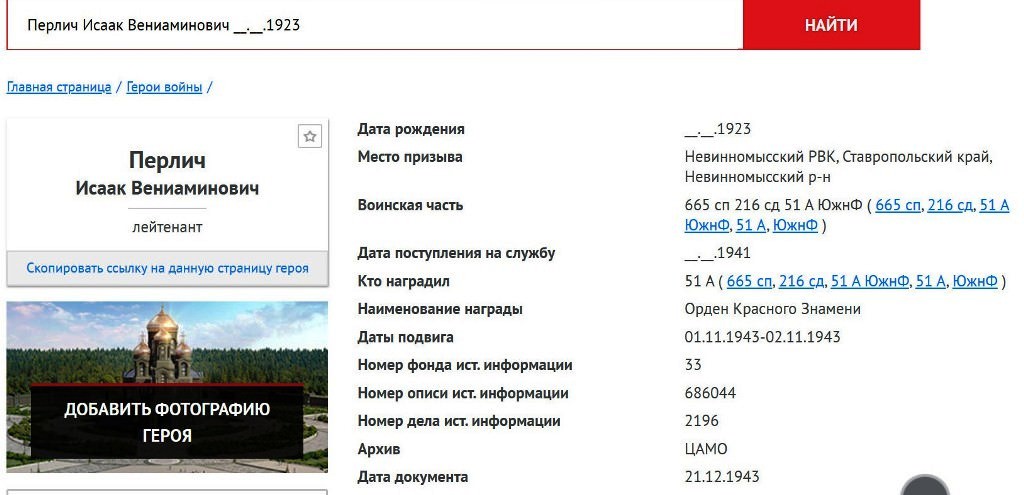Click final ЮжнФ link in Кто наградил row
The width and height of the screenshot is (1024, 495).
(x=975, y=281)
